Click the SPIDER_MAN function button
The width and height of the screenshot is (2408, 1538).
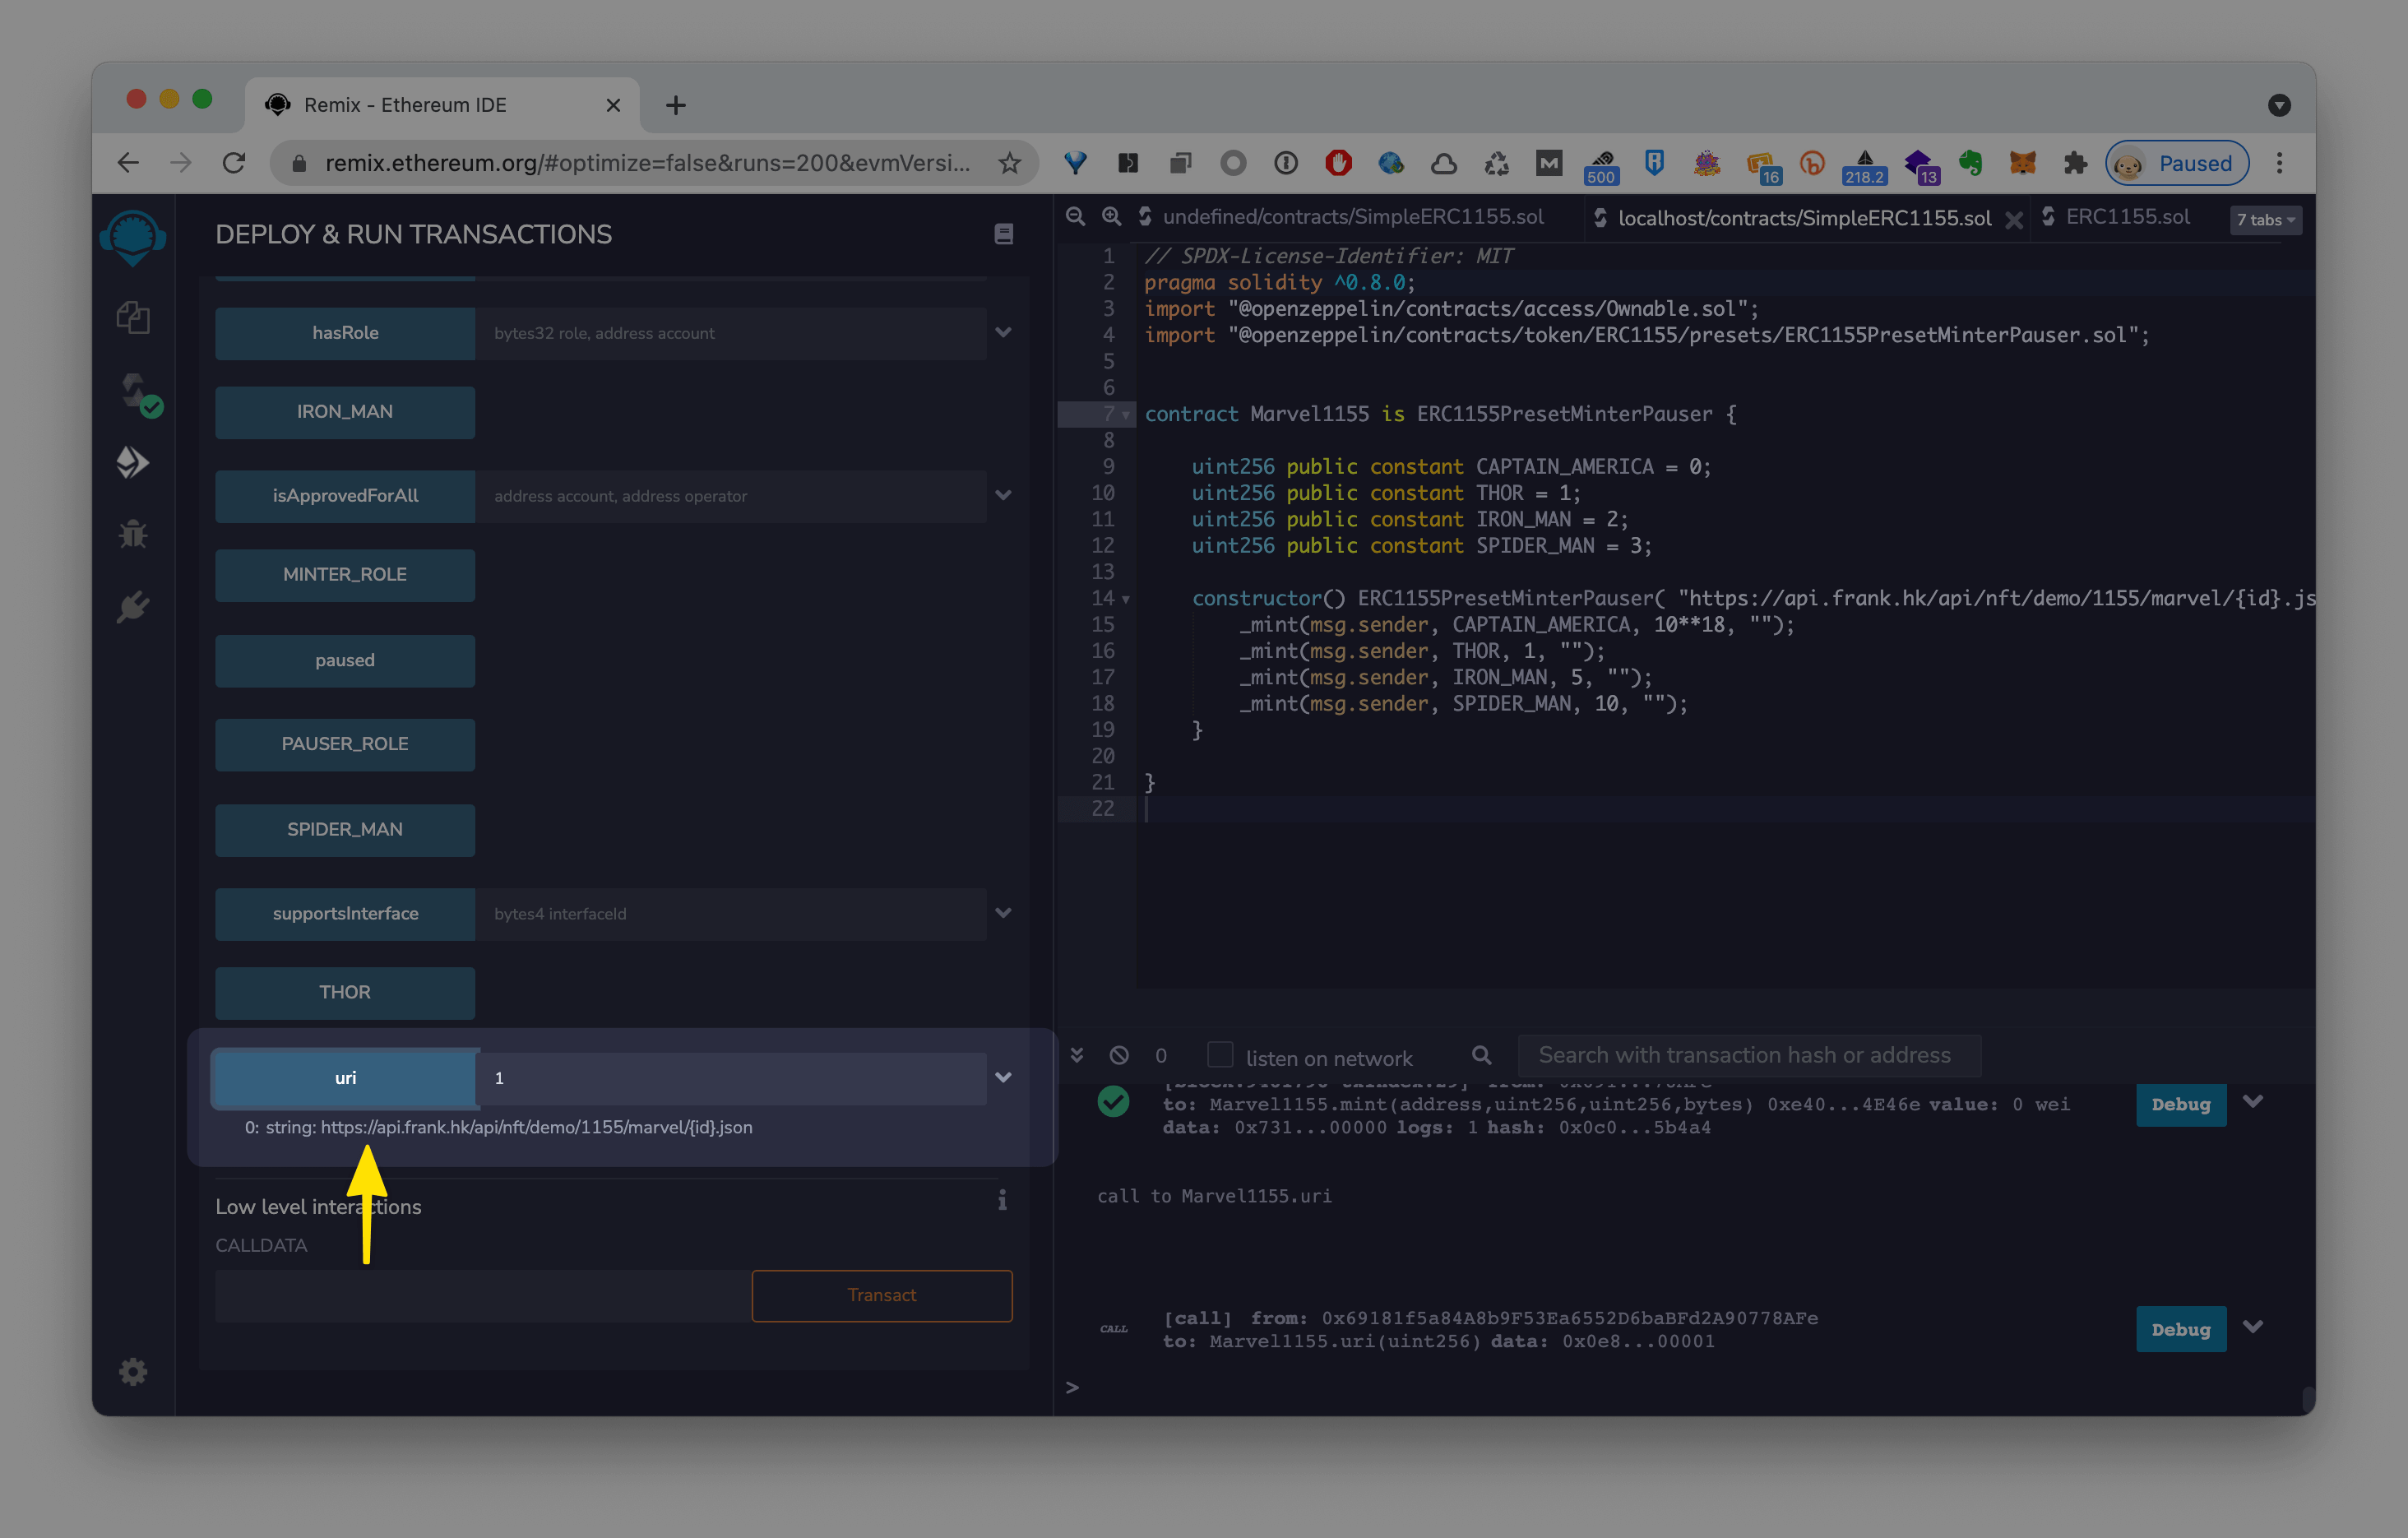[x=345, y=830]
